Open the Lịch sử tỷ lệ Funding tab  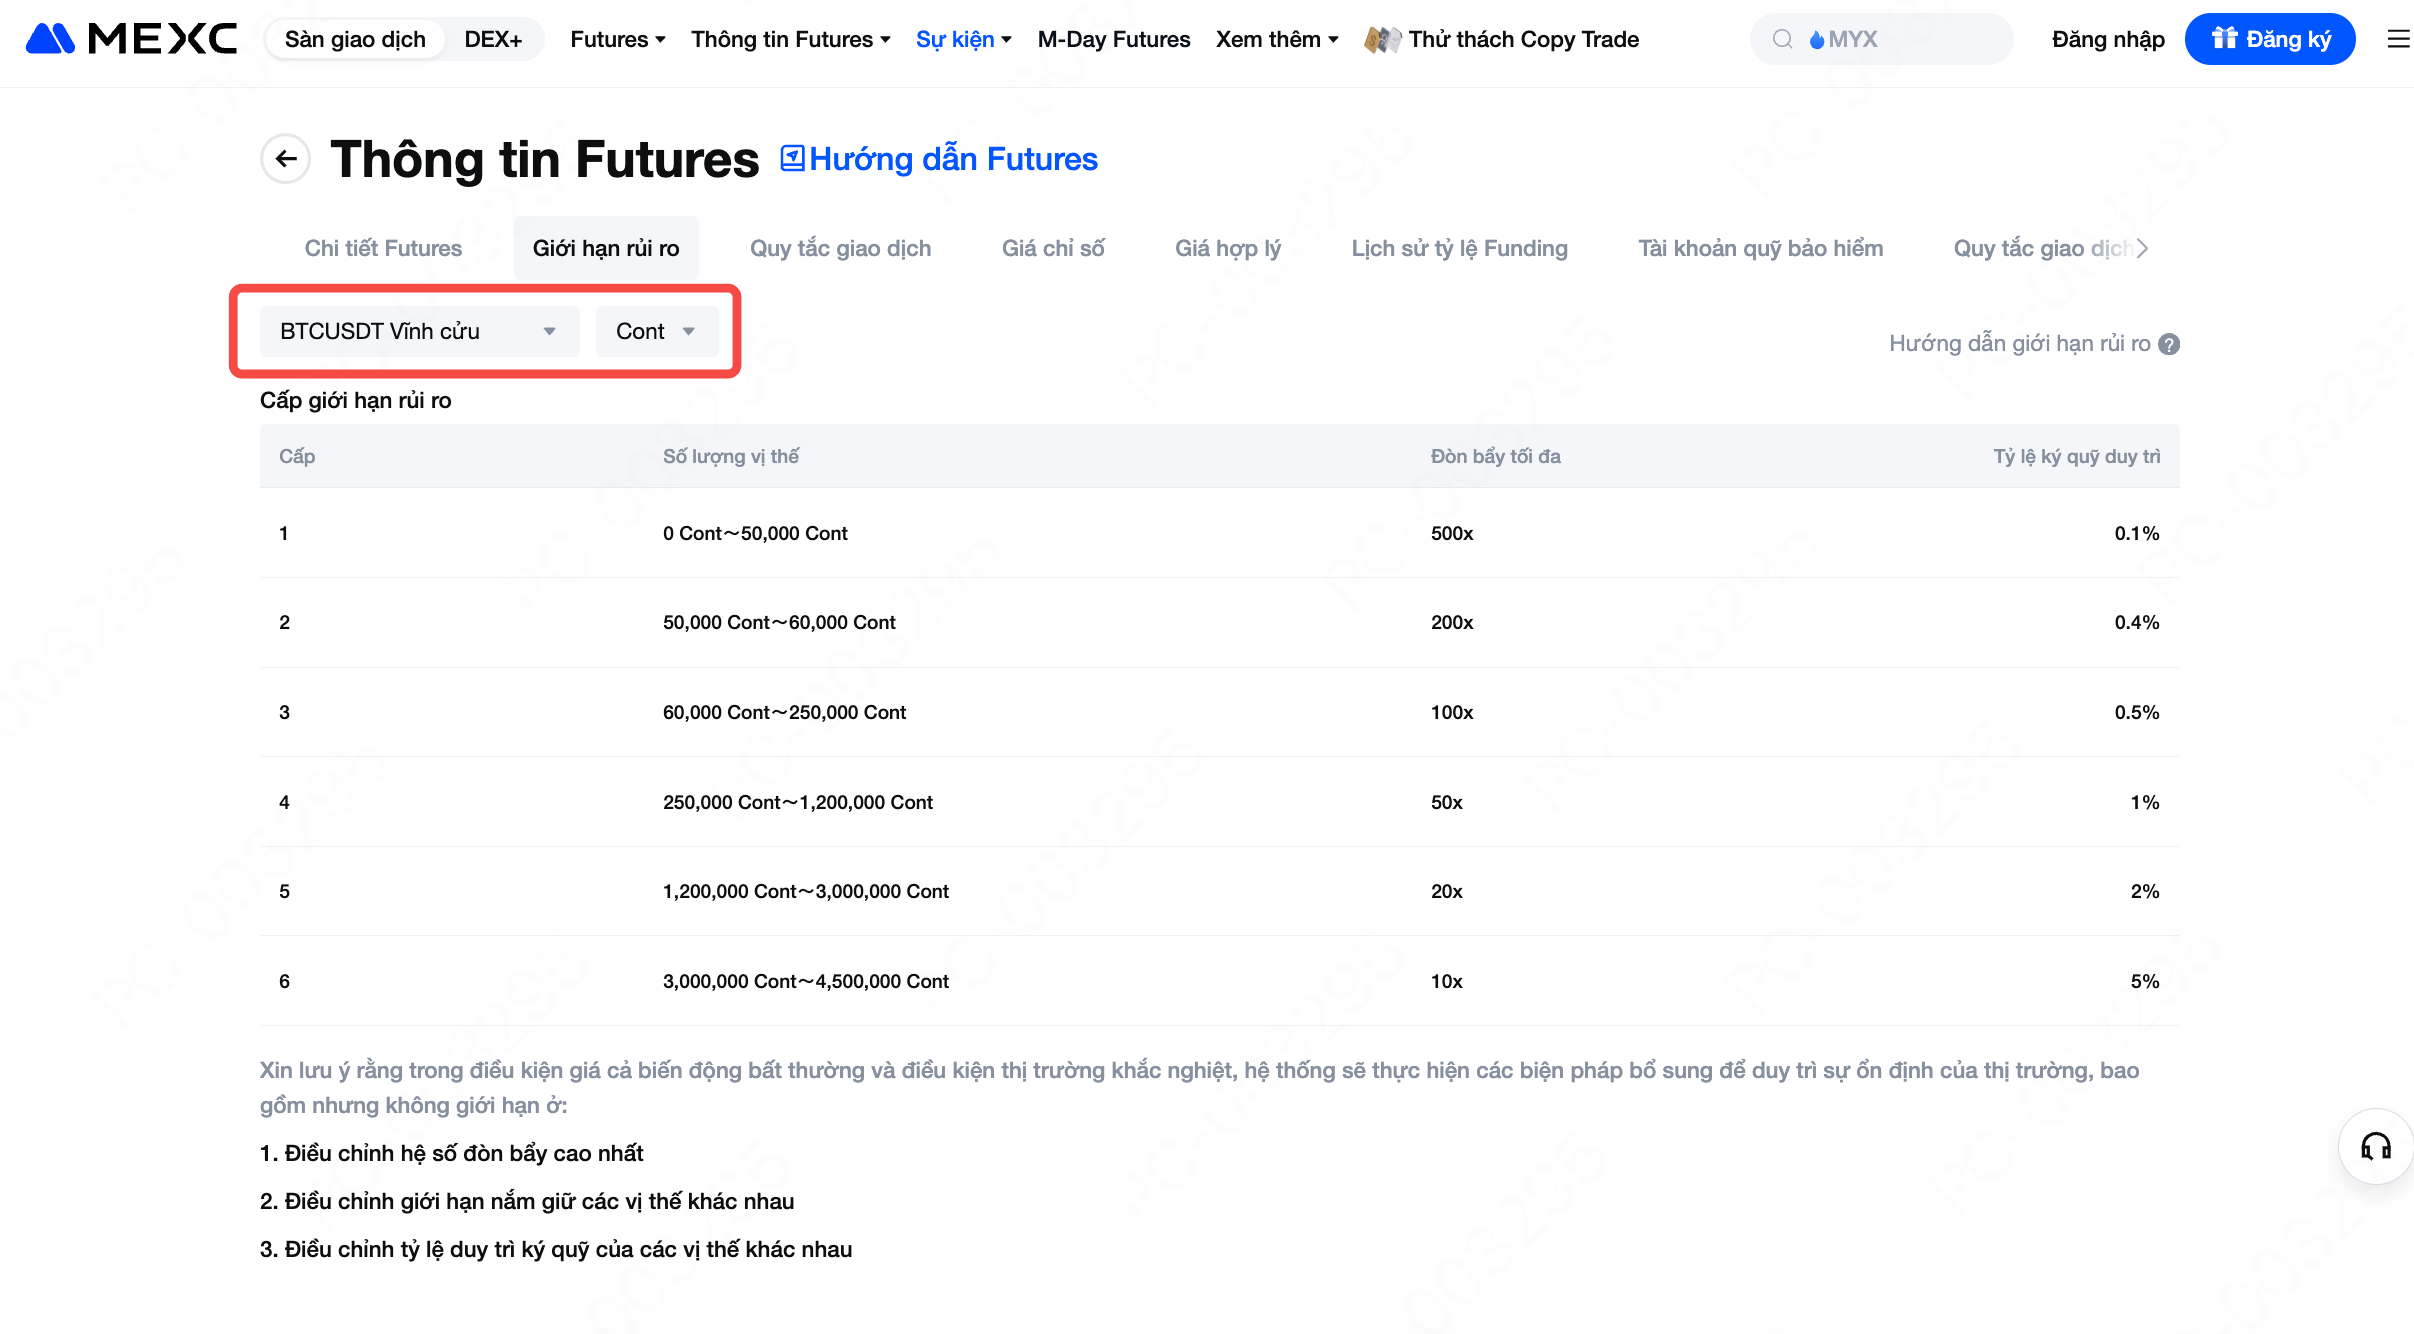[x=1459, y=248]
